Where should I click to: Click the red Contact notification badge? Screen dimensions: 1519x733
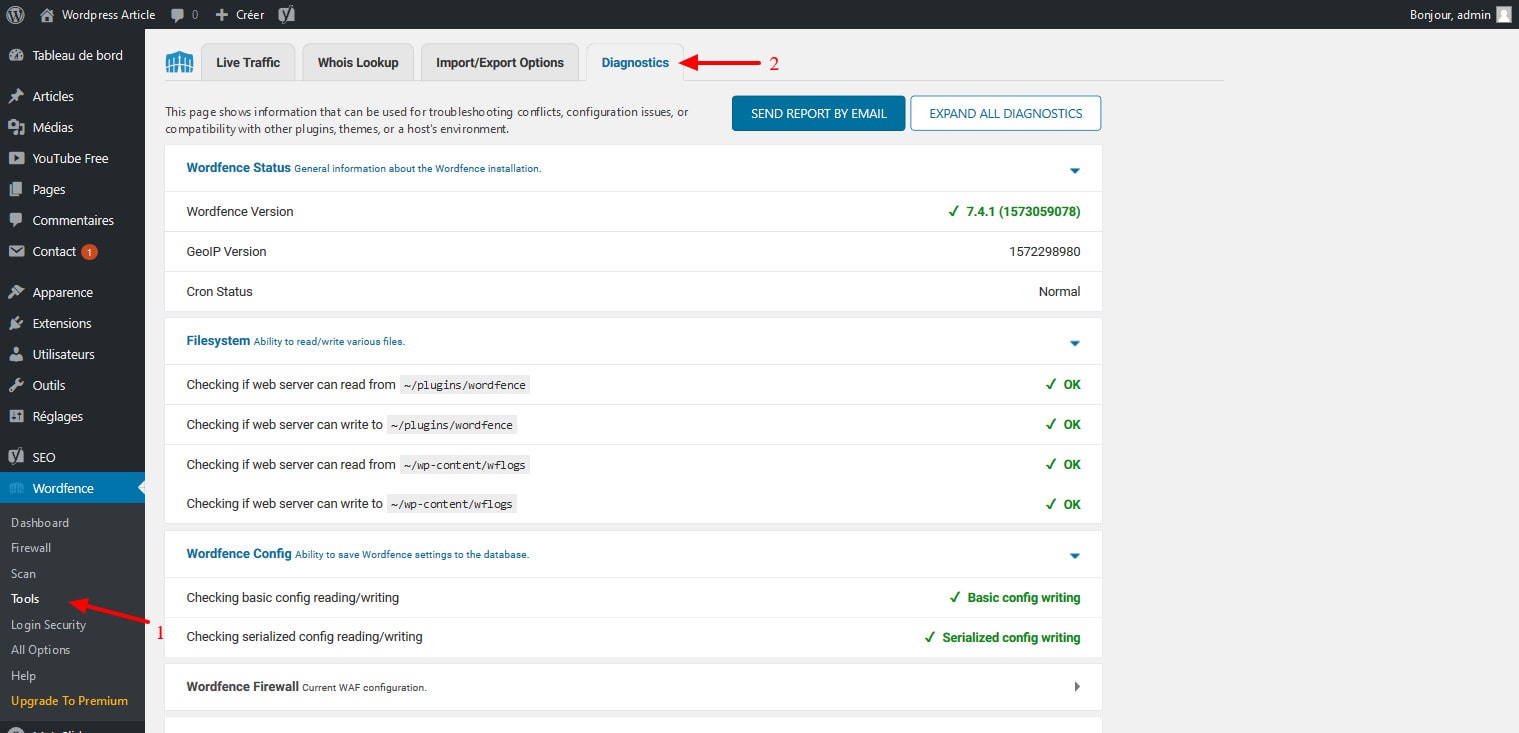pos(89,252)
